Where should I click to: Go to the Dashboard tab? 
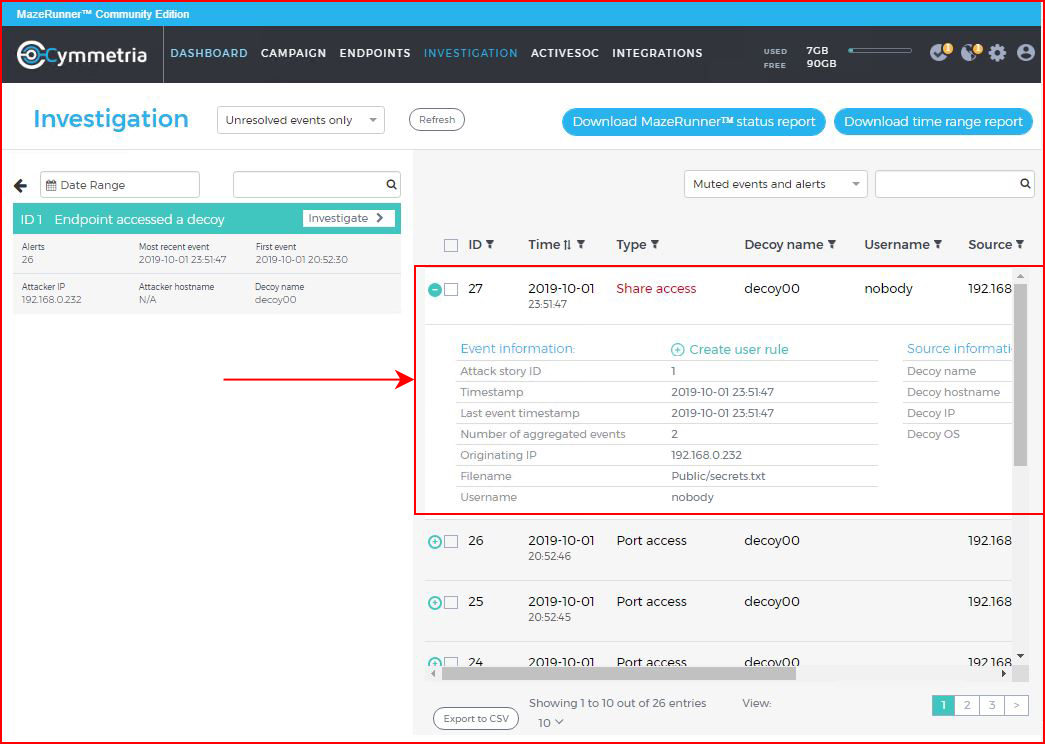click(x=209, y=53)
